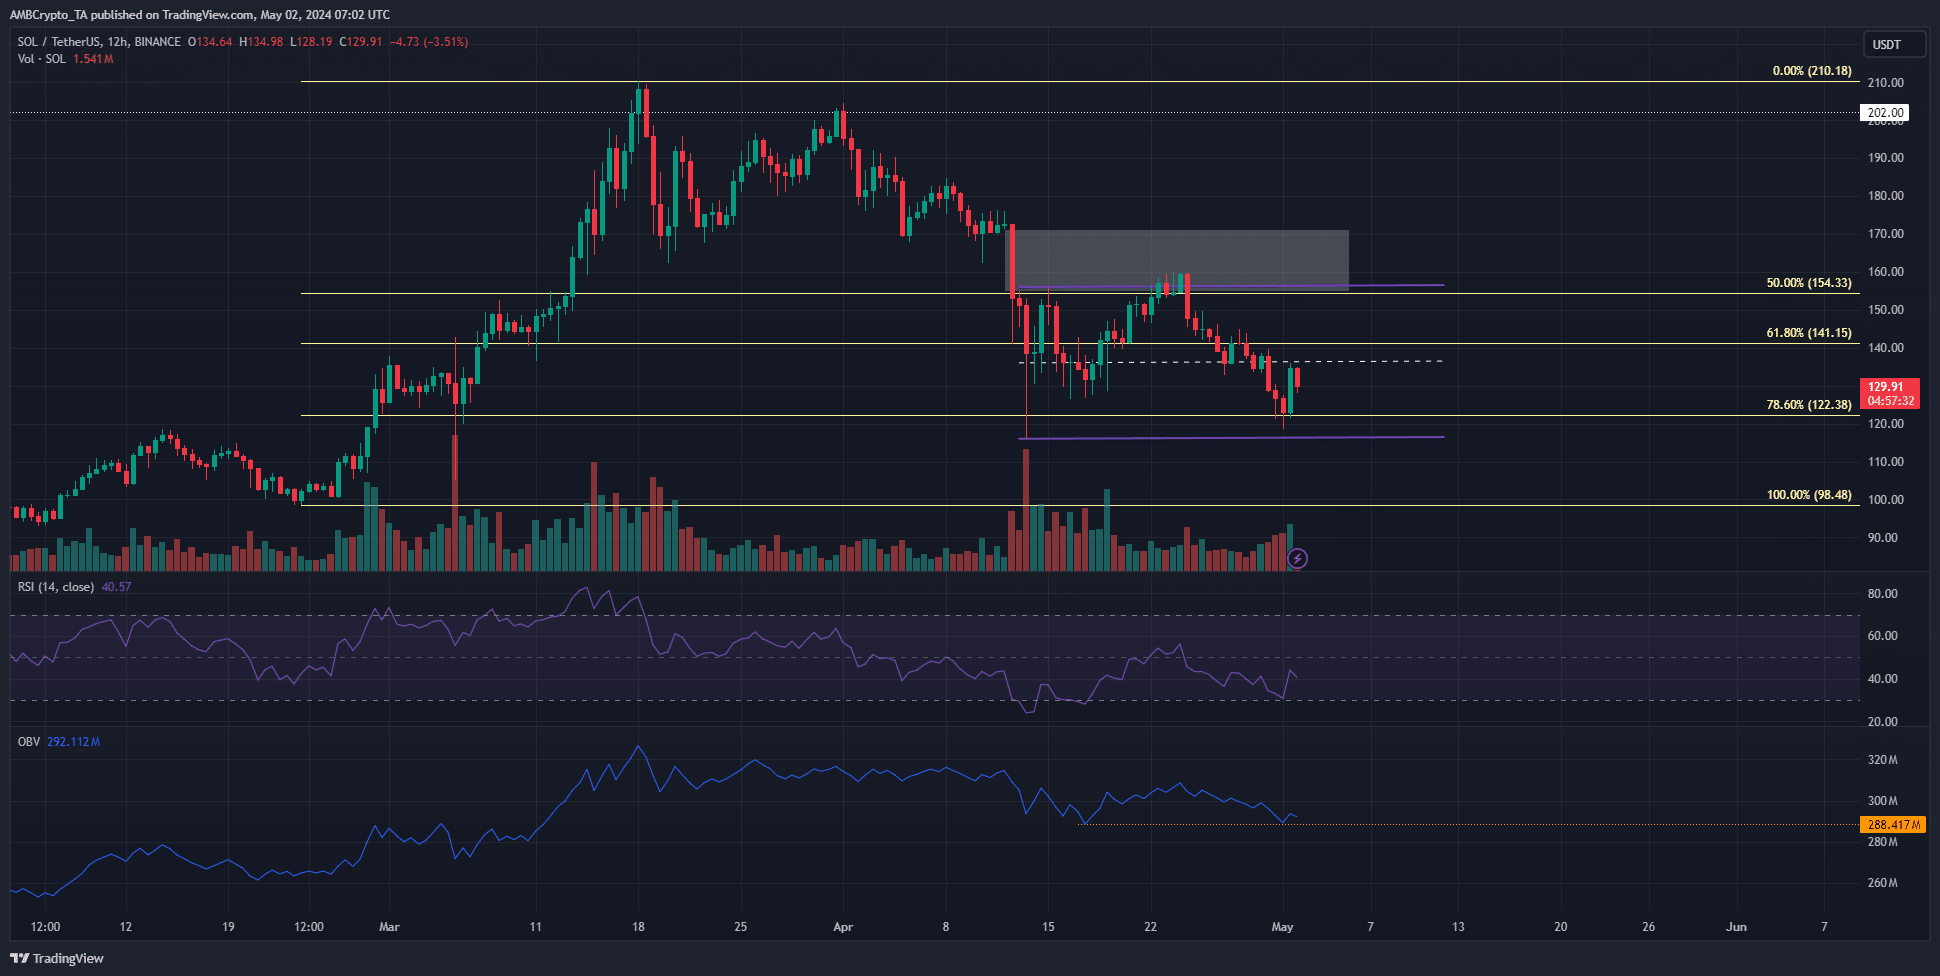This screenshot has height=976, width=1940.
Task: Click the Mar label on the time axis
Action: tap(389, 927)
